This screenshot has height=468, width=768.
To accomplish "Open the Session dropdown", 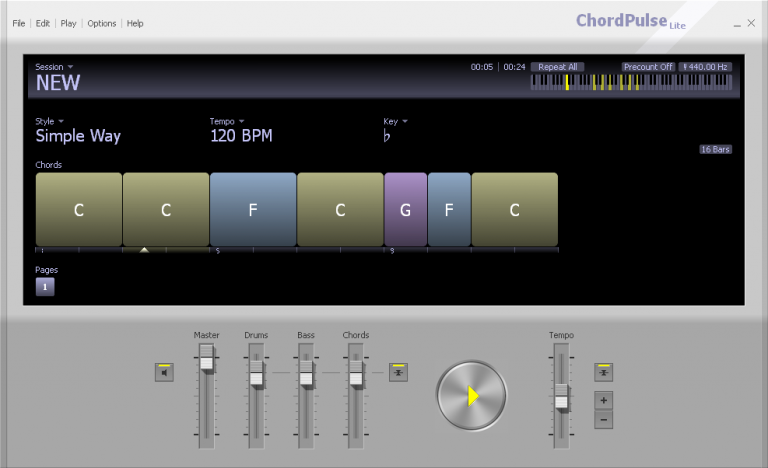I will point(54,67).
